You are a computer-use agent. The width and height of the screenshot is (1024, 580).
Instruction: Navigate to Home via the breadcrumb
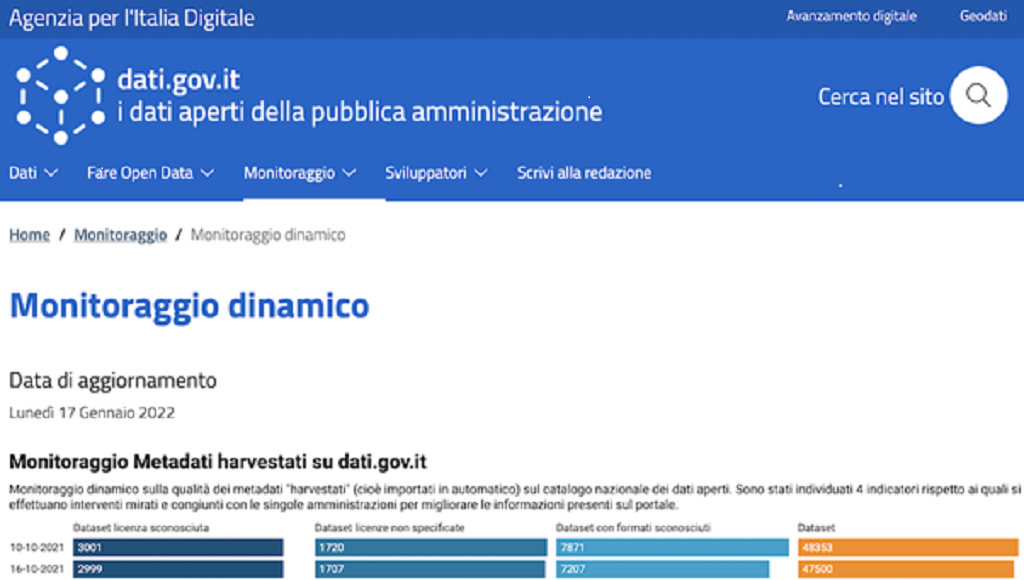29,234
